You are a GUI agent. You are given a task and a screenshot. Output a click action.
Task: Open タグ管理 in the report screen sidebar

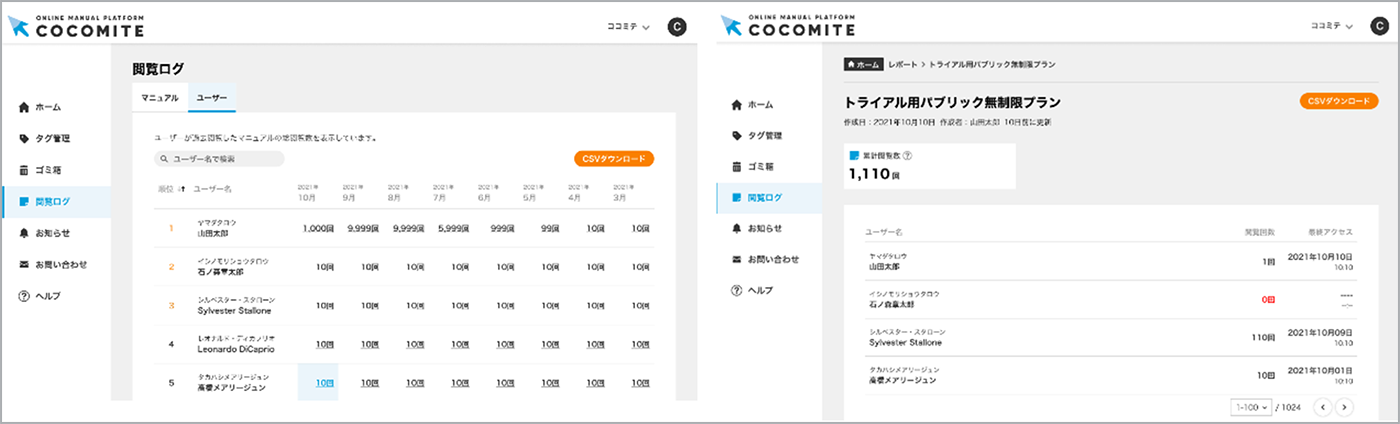[765, 135]
